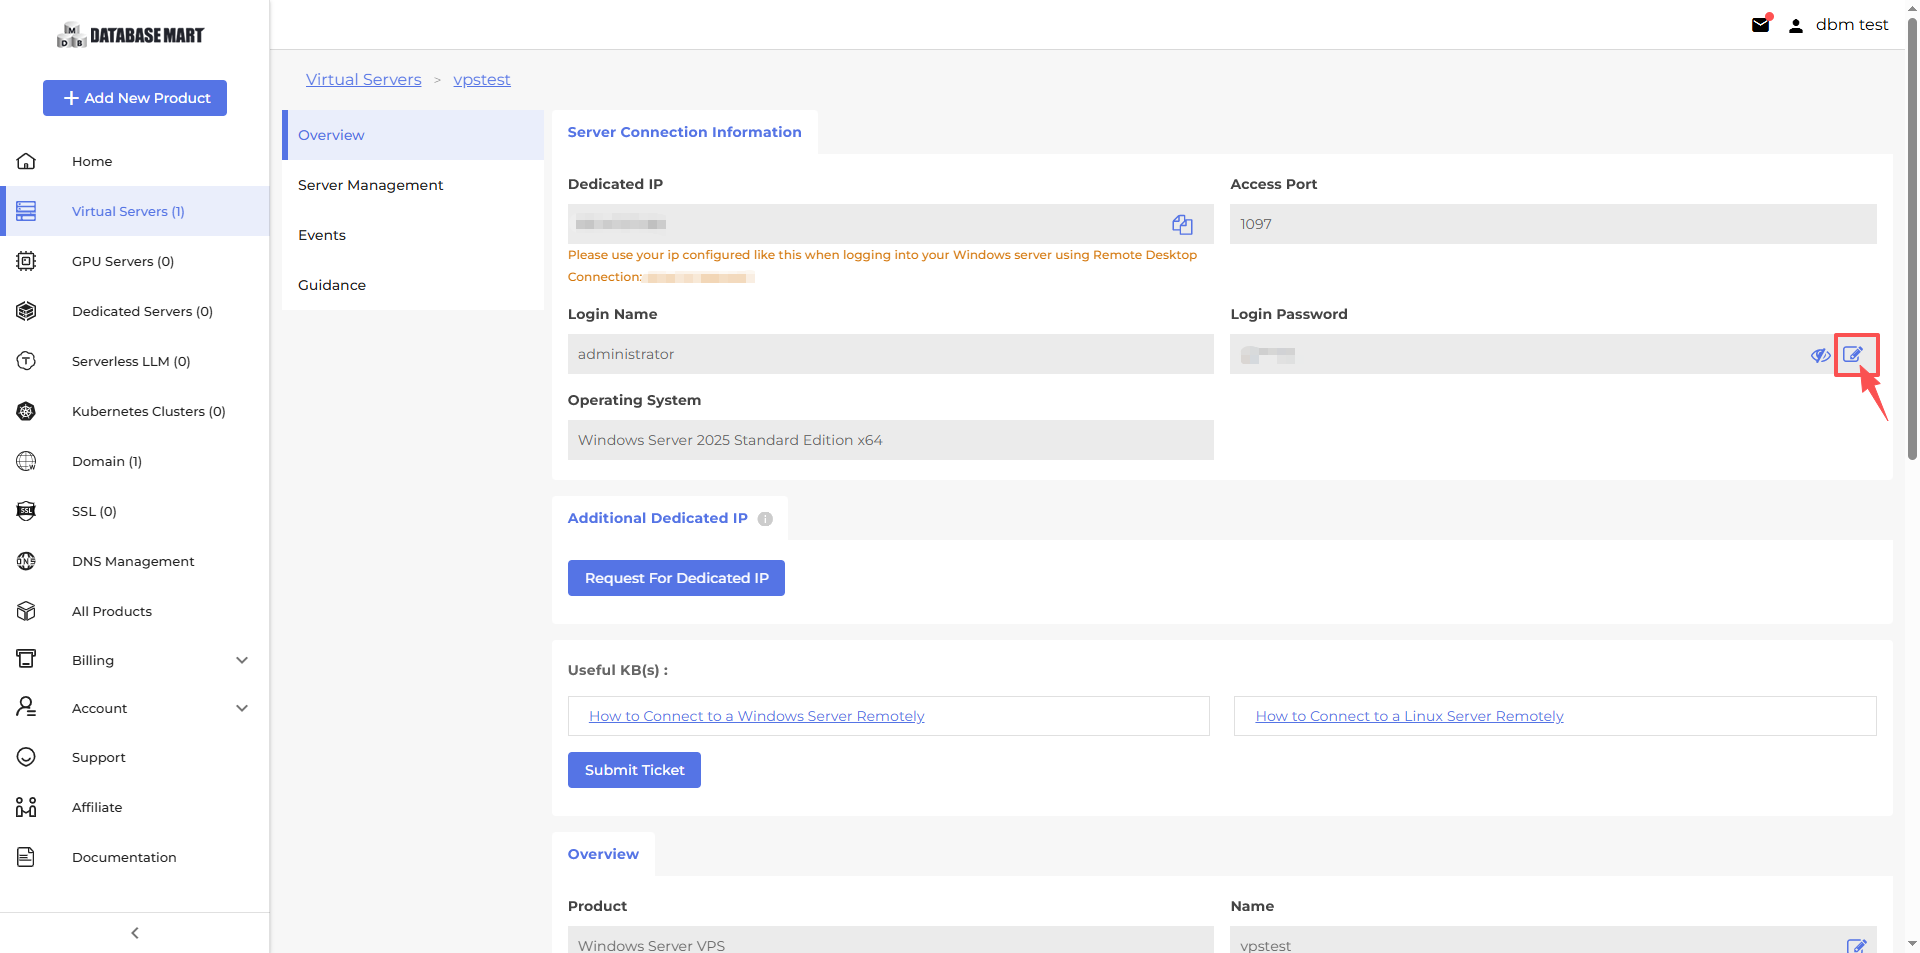Copy the Dedicated IP address
The image size is (1920, 953).
1182,224
